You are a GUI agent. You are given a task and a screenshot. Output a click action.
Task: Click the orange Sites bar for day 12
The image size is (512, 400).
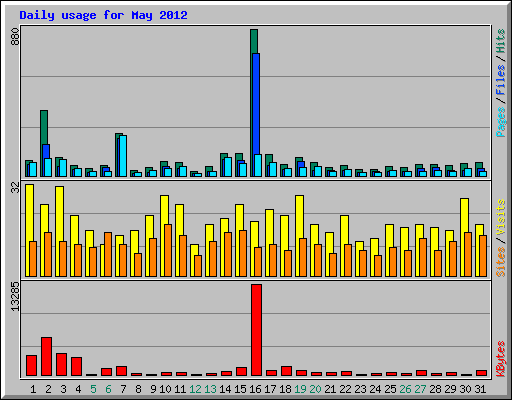point(198,266)
